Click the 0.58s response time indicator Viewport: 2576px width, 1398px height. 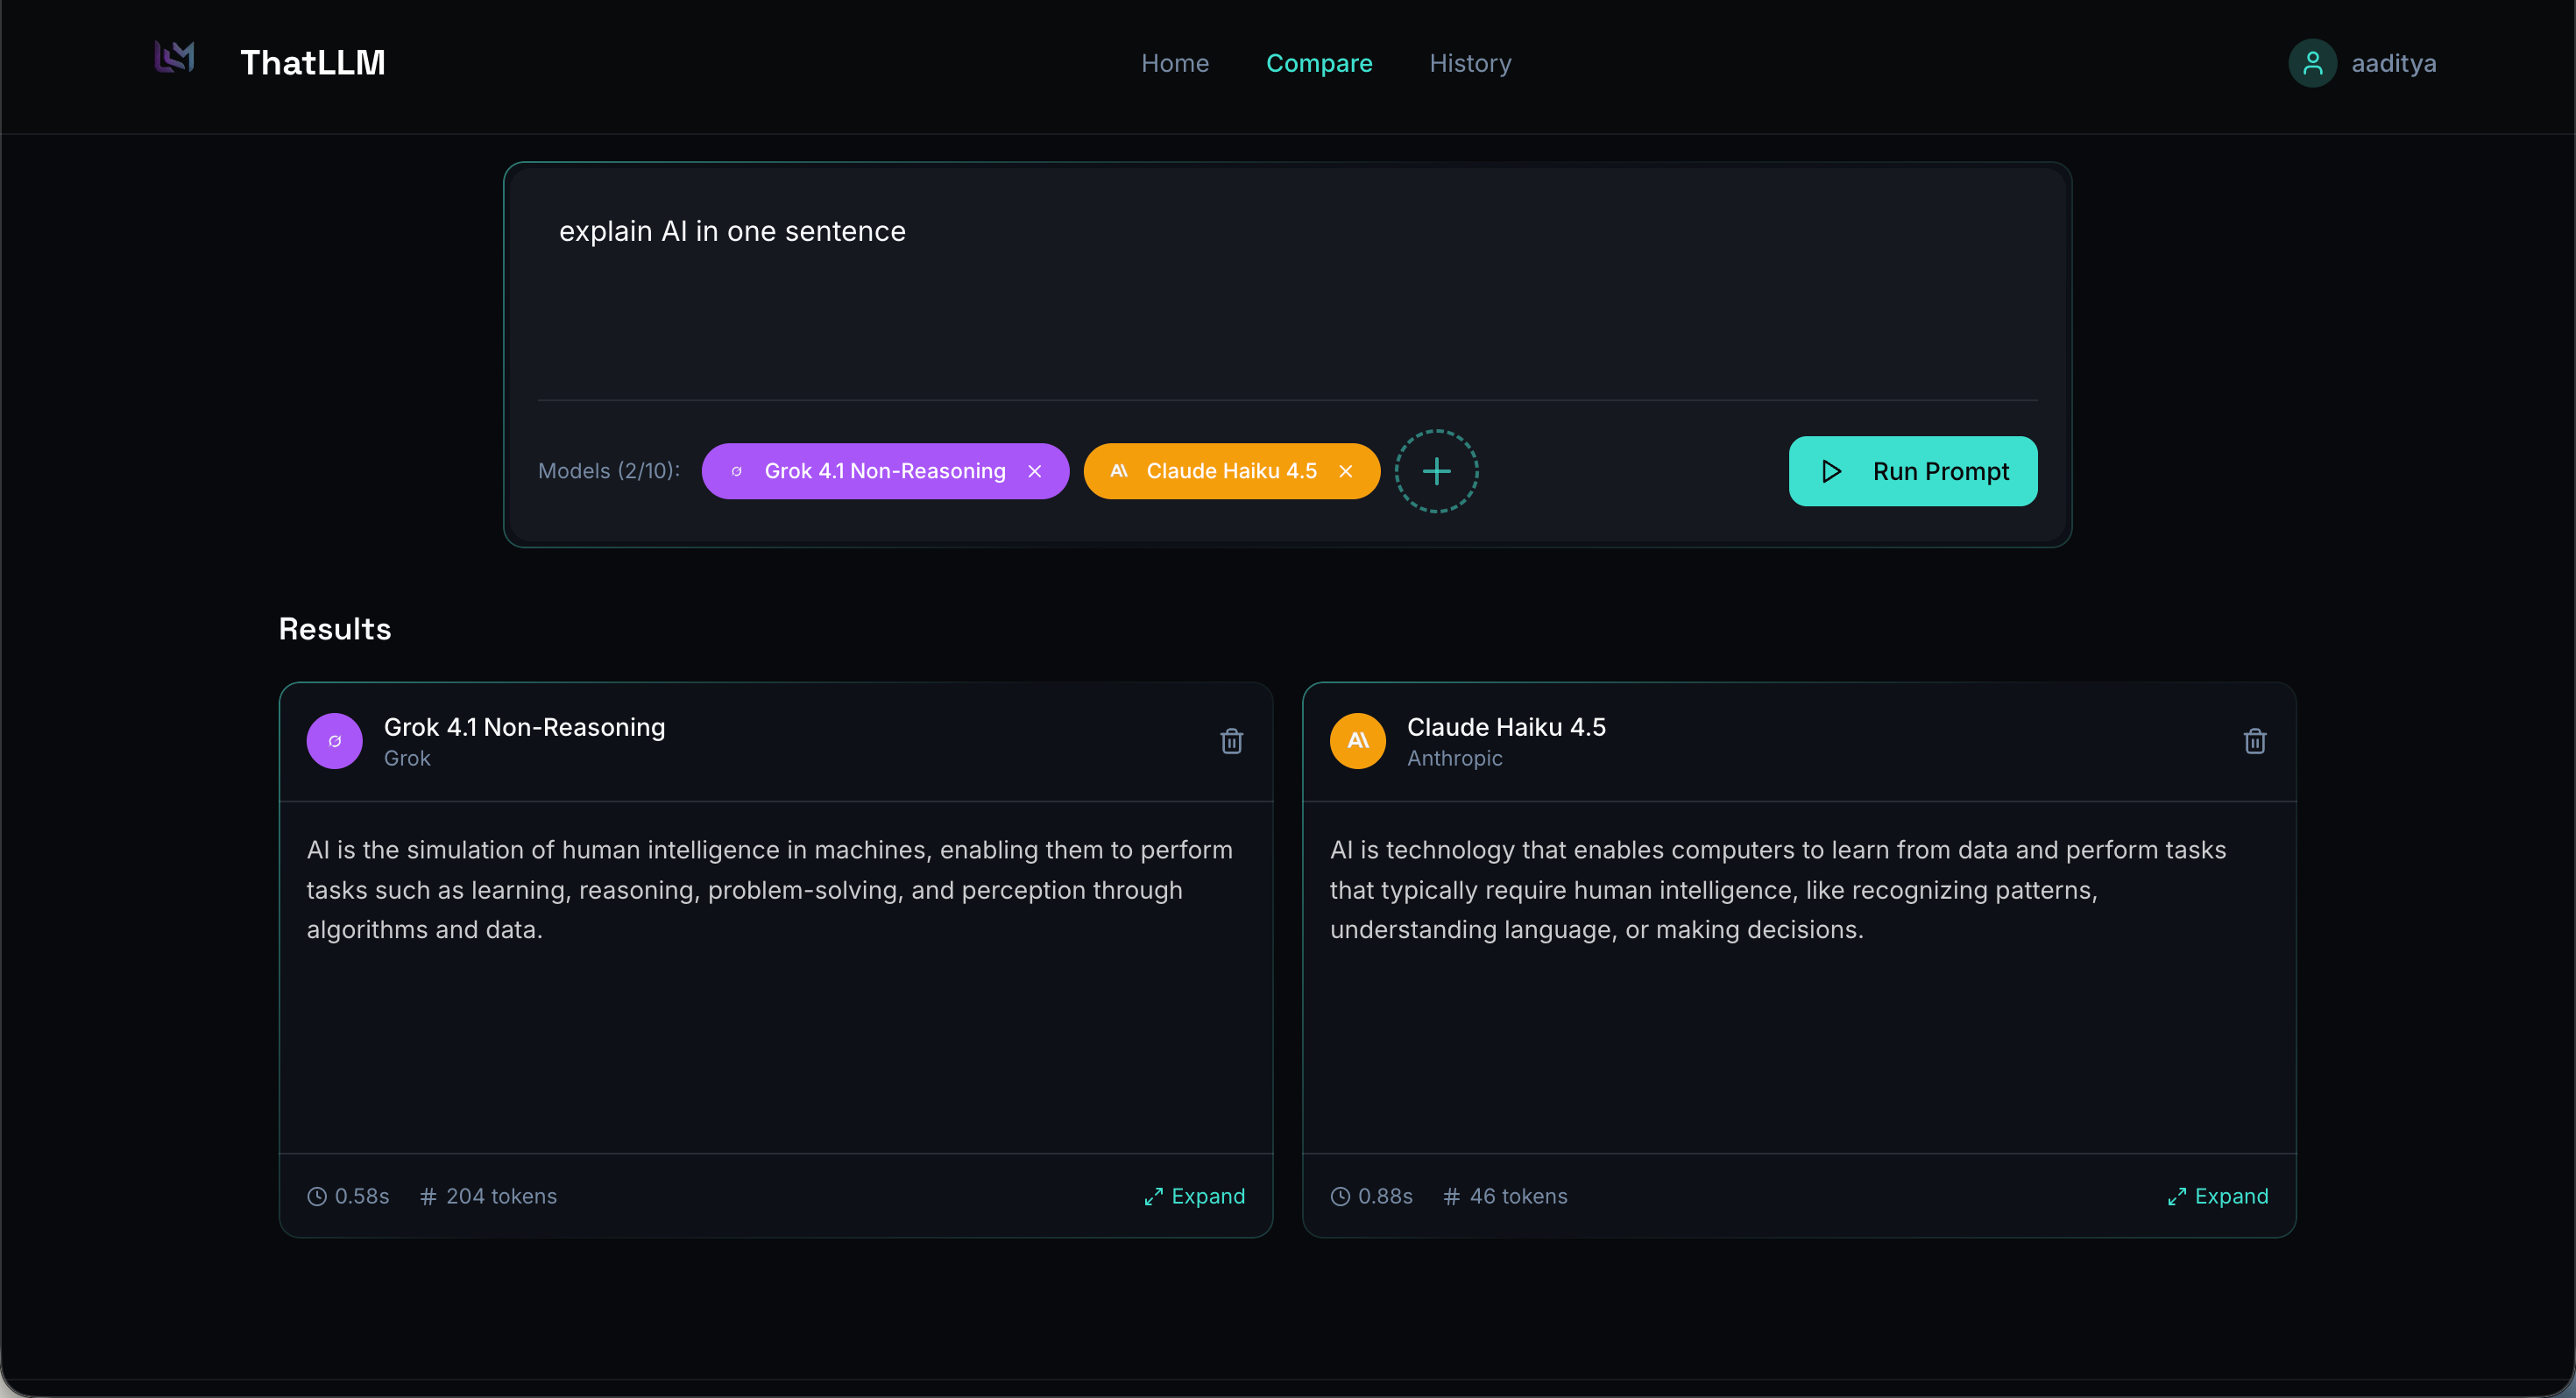click(349, 1196)
